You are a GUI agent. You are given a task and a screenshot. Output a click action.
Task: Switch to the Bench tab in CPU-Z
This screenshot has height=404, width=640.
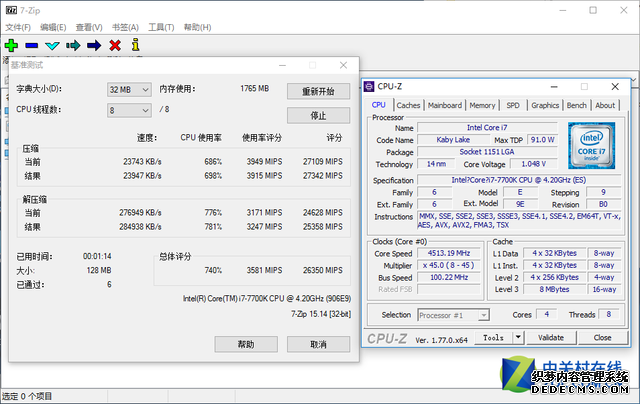[x=576, y=105]
